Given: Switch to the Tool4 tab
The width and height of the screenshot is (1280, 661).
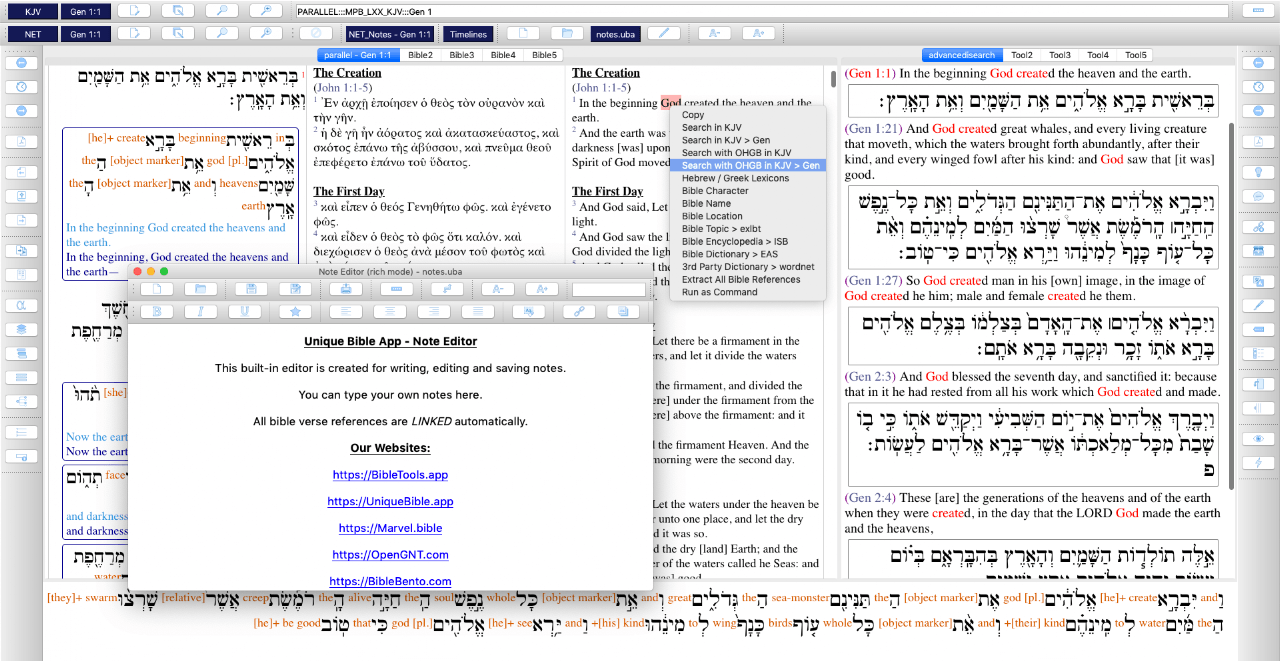Looking at the screenshot, I should tap(1098, 55).
